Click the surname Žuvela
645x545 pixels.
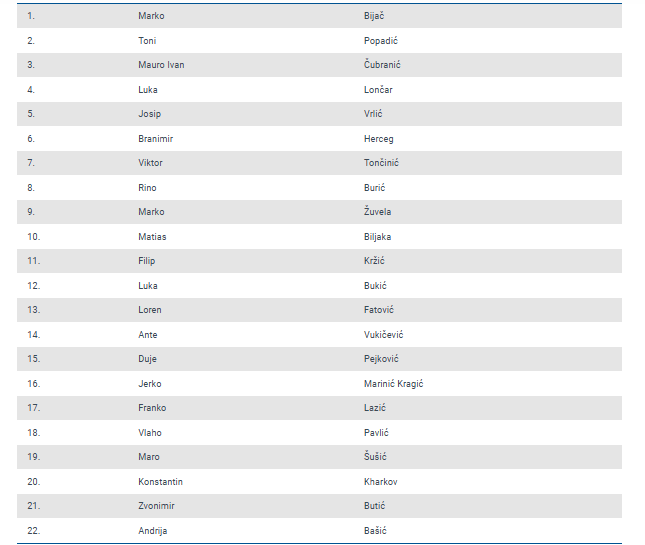coord(378,212)
